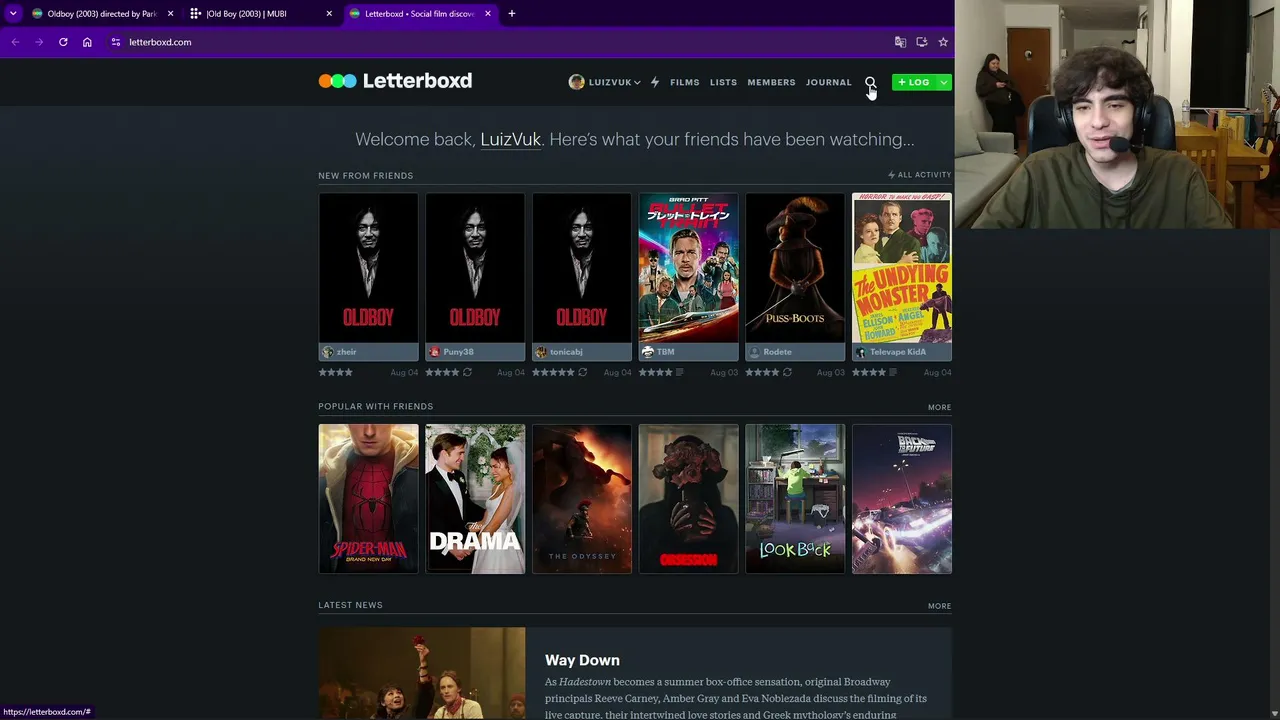Click the POPULAR WITH FRIENDS heading link
Viewport: 1280px width, 720px height.
(x=376, y=407)
